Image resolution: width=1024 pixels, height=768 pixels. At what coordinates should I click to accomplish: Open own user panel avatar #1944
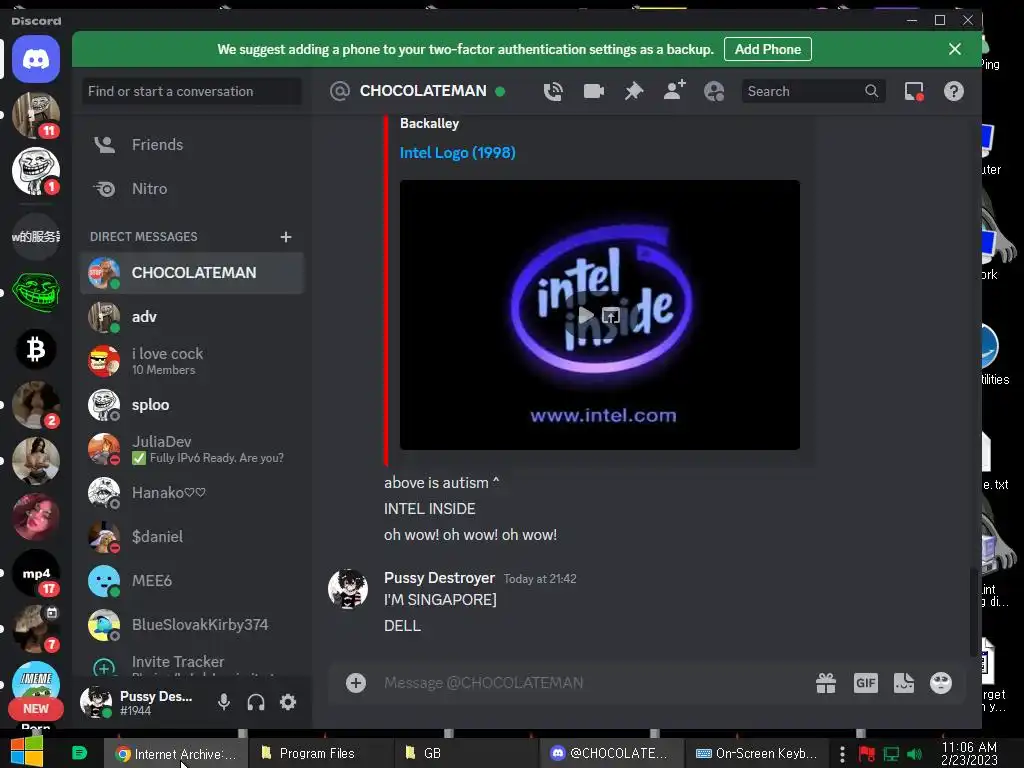pos(97,702)
